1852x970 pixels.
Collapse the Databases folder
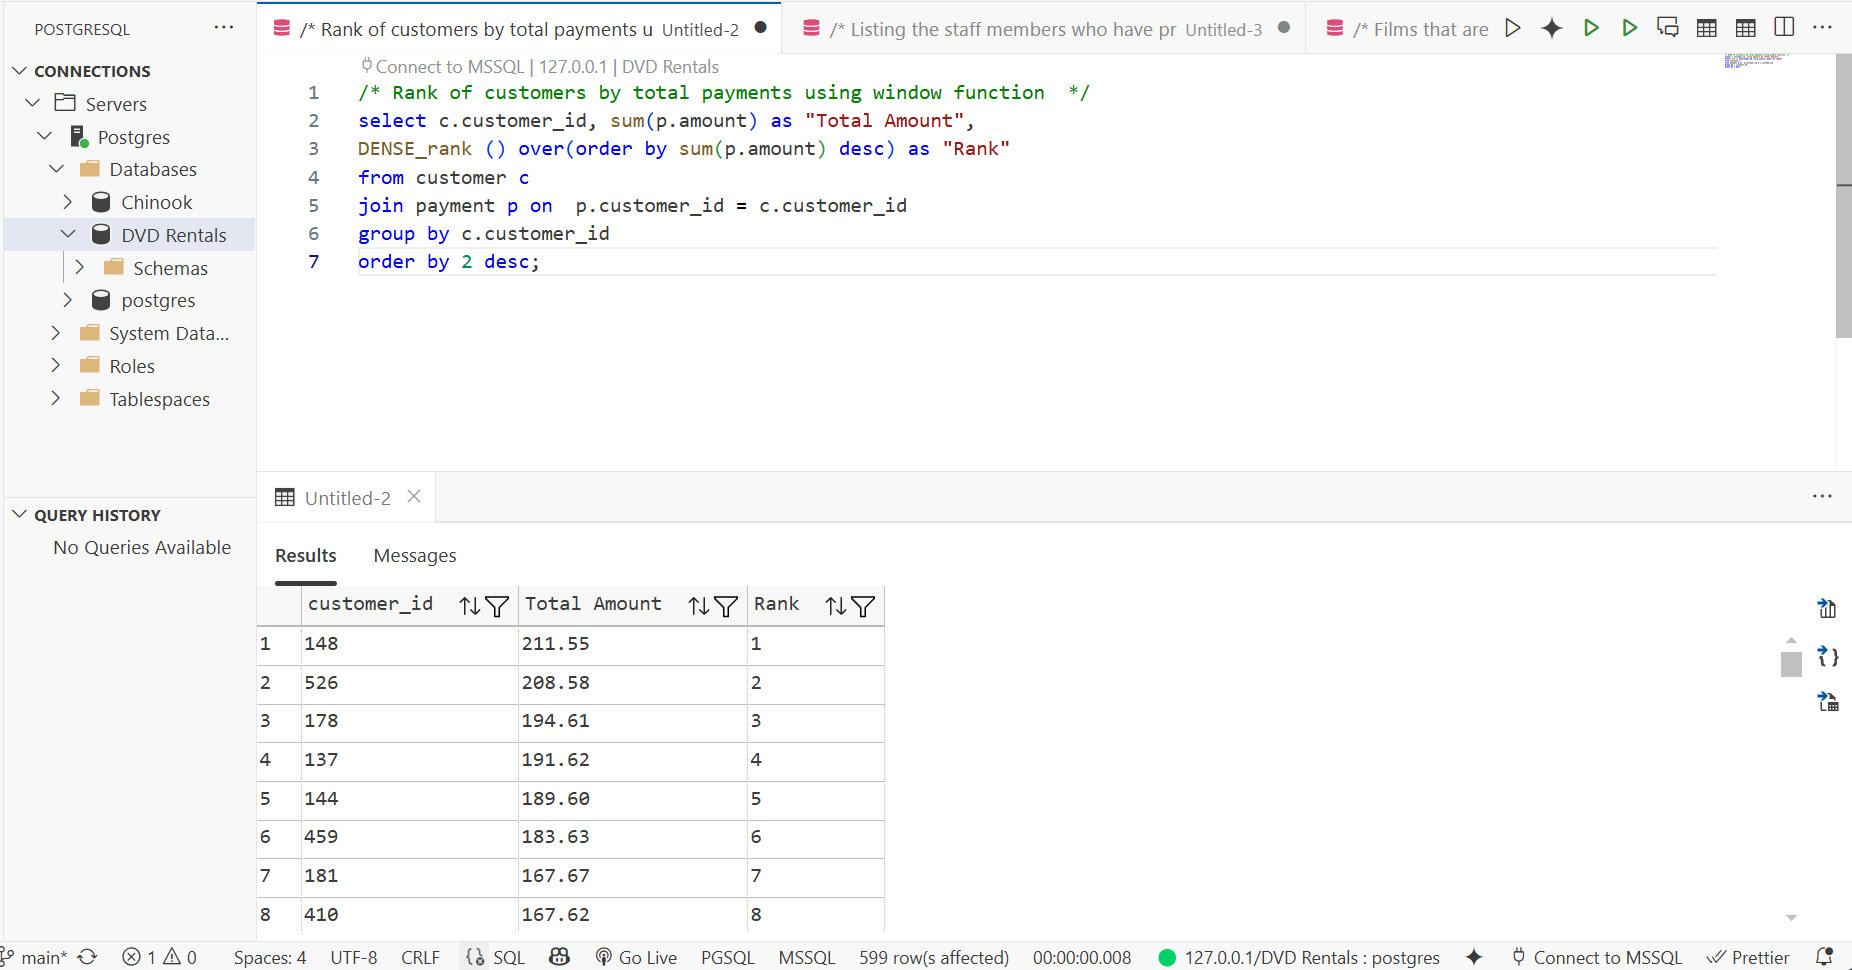coord(57,169)
